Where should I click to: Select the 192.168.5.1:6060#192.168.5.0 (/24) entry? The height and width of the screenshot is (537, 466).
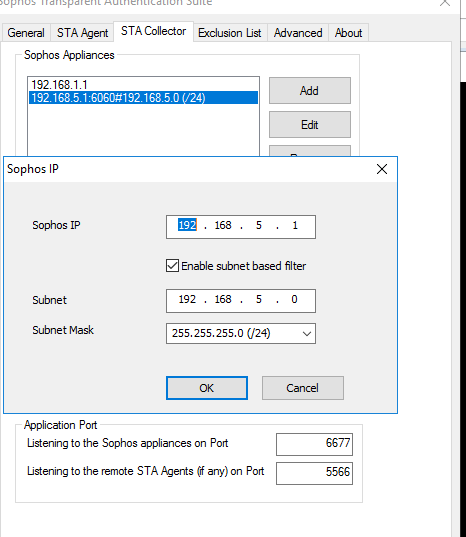point(143,98)
